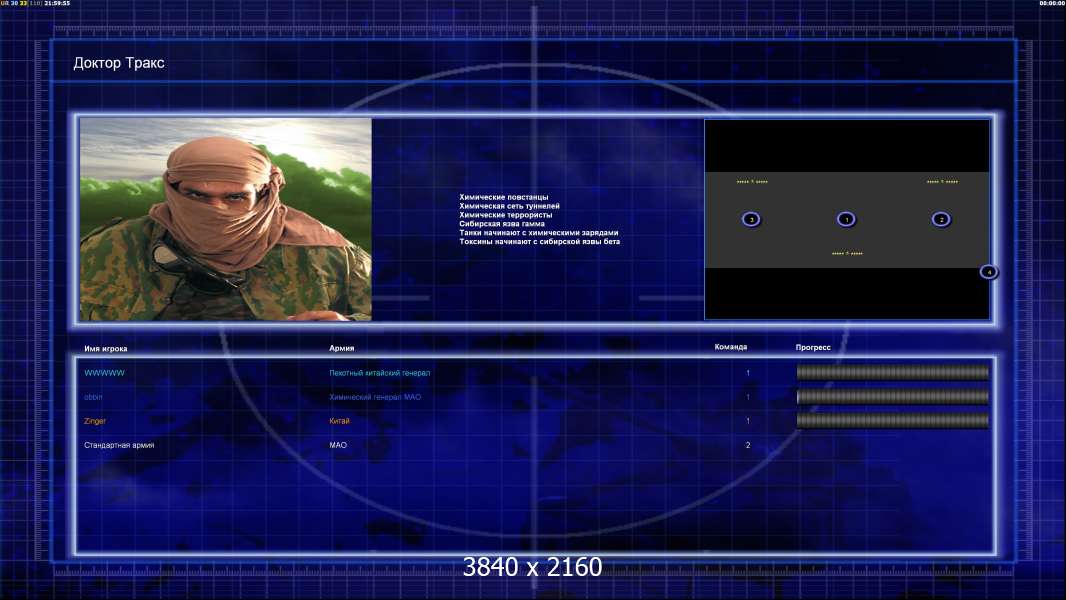1066x600 pixels.
Task: Click the yellow label above map marker 2
Action: [x=942, y=182]
